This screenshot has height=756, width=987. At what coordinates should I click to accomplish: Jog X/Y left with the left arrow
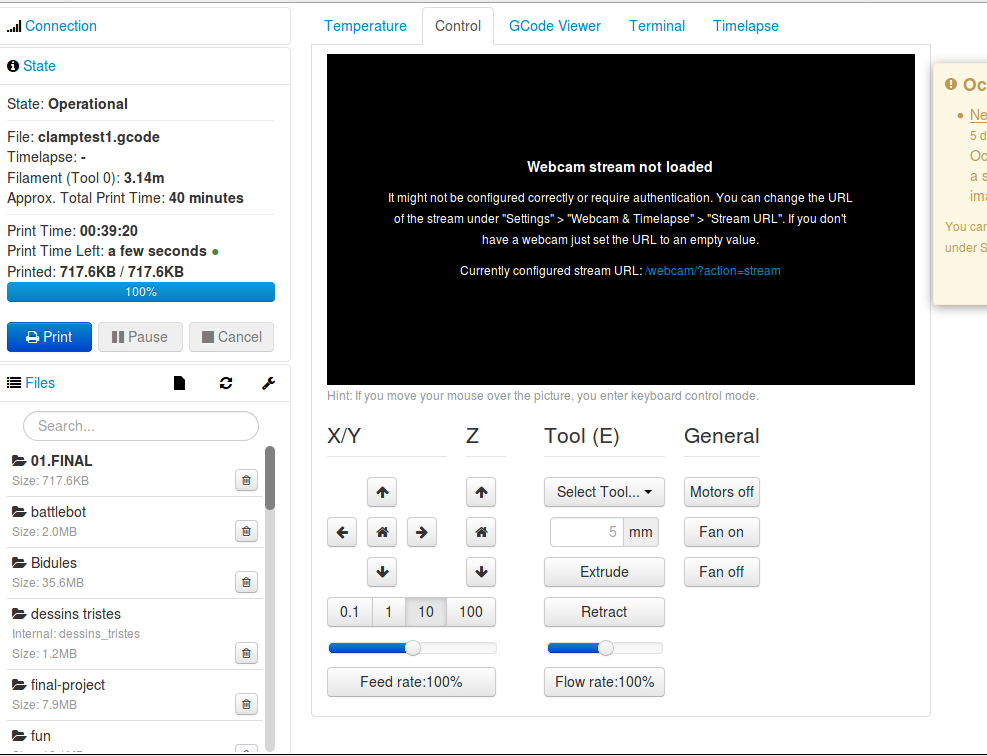point(342,533)
